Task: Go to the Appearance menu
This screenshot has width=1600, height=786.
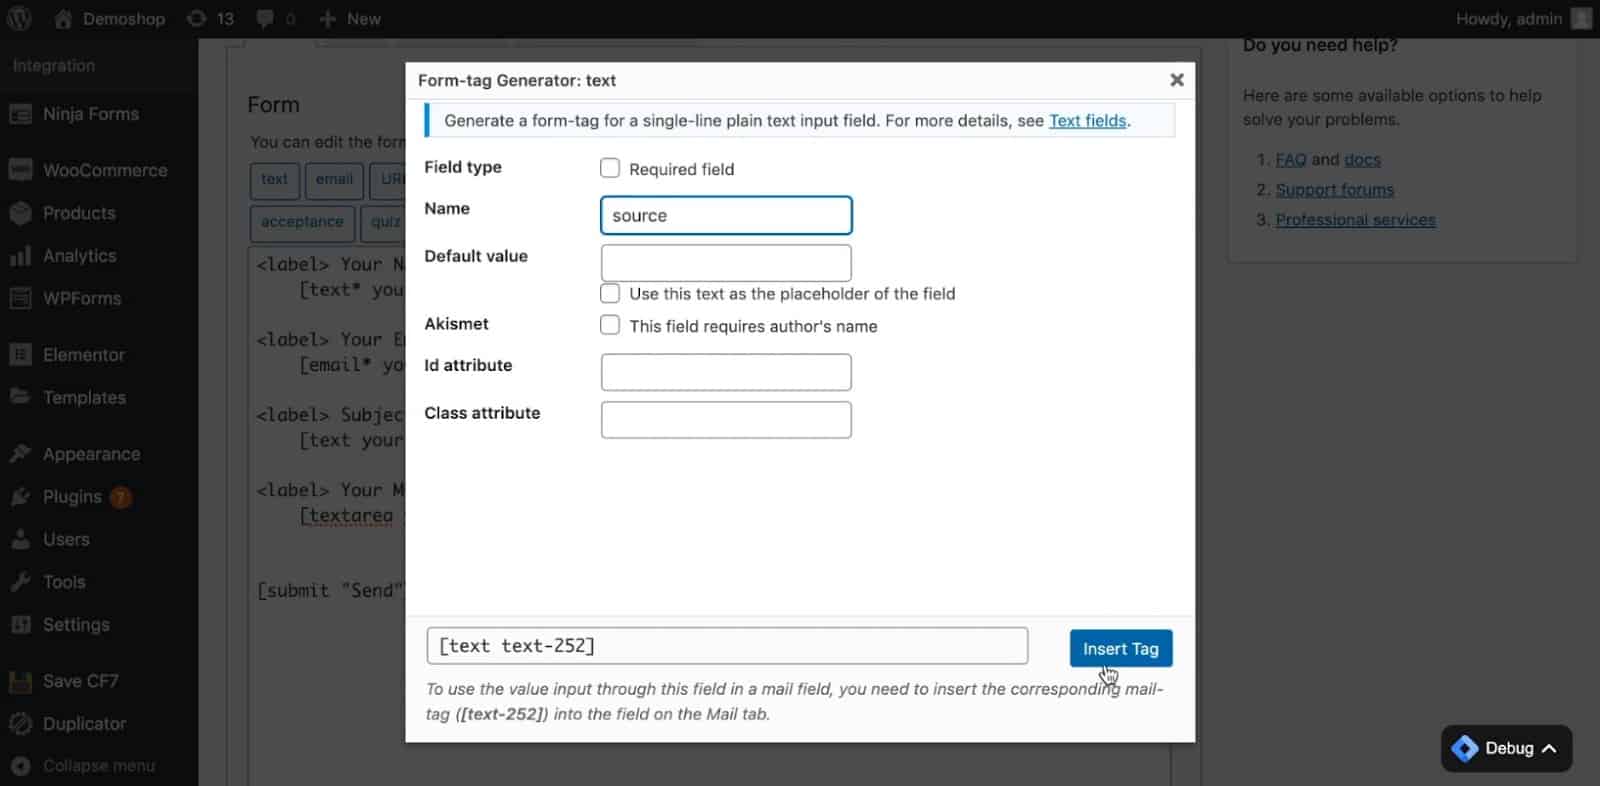Action: 91,454
